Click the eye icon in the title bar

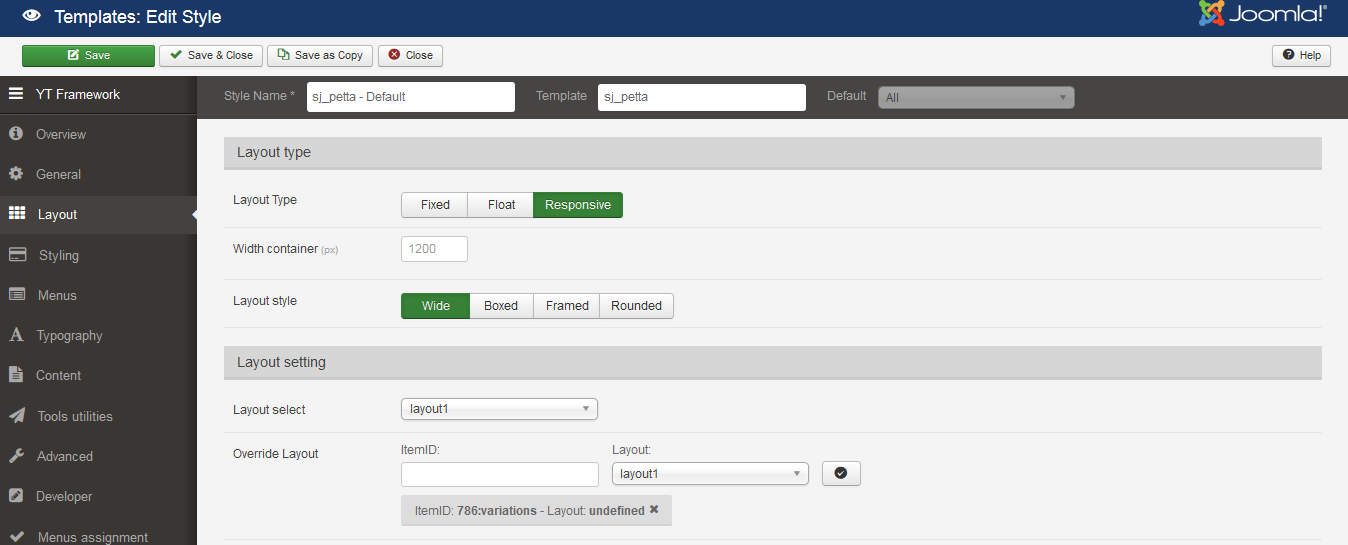[x=31, y=16]
